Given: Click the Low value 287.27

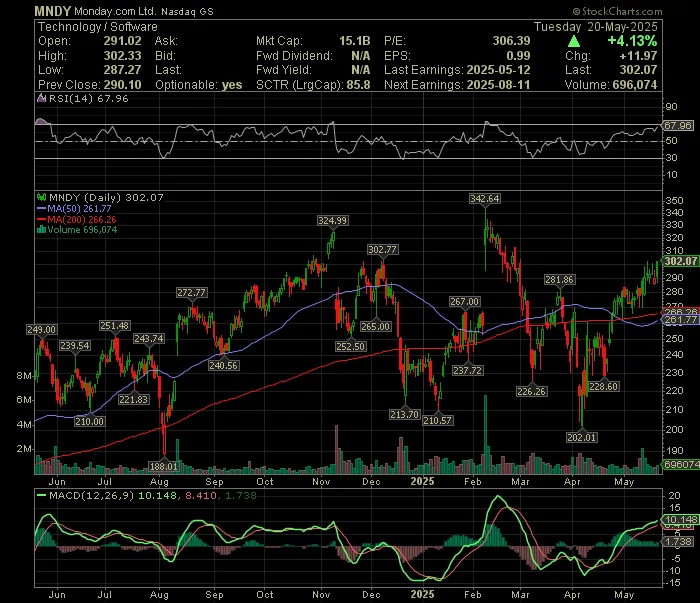Looking at the screenshot, I should tap(122, 70).
